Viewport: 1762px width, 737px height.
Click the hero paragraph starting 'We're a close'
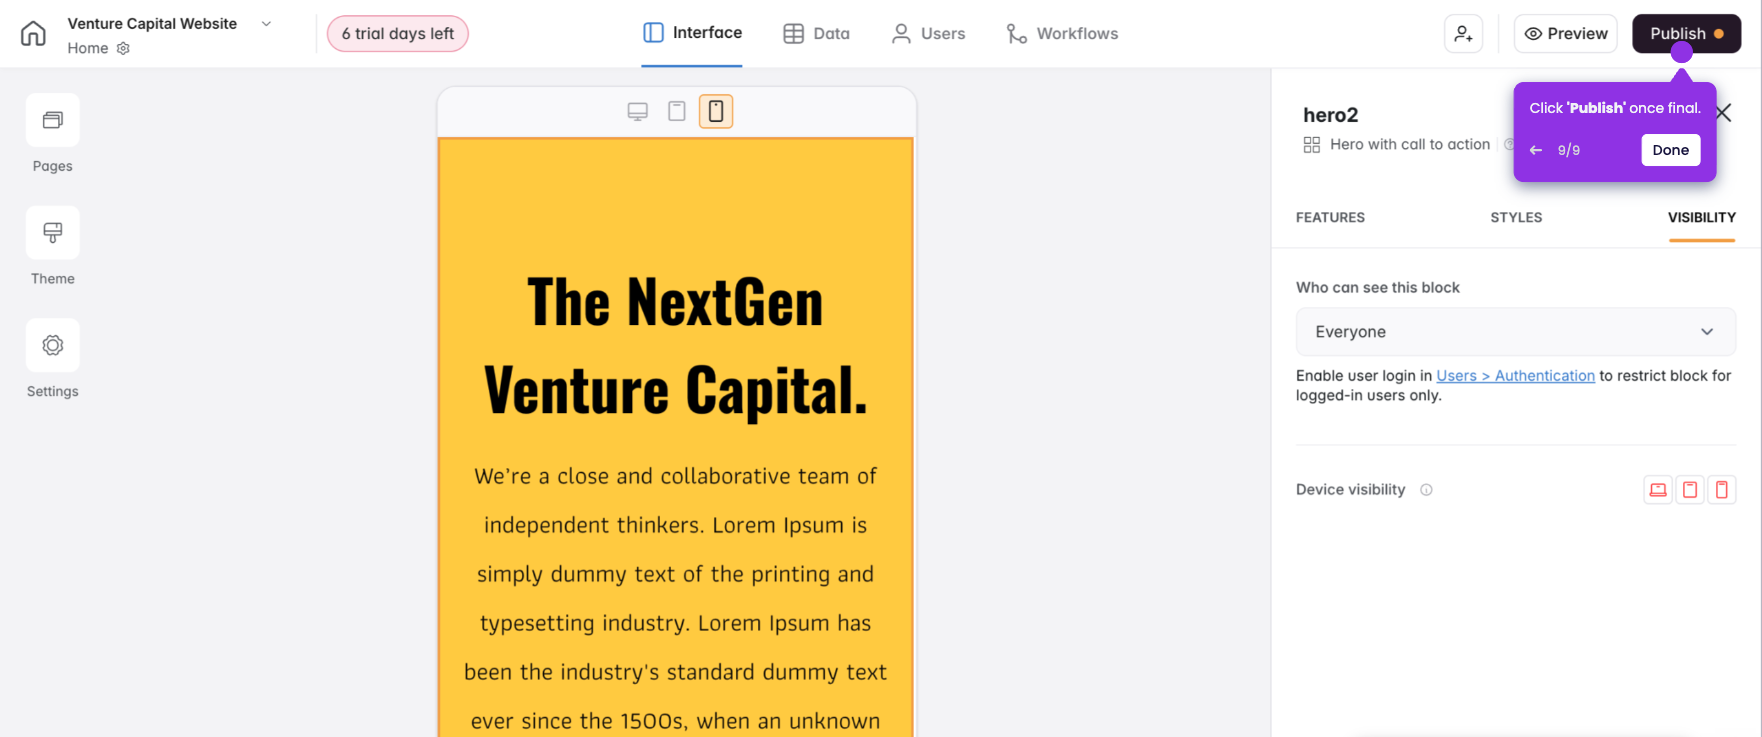click(x=676, y=598)
